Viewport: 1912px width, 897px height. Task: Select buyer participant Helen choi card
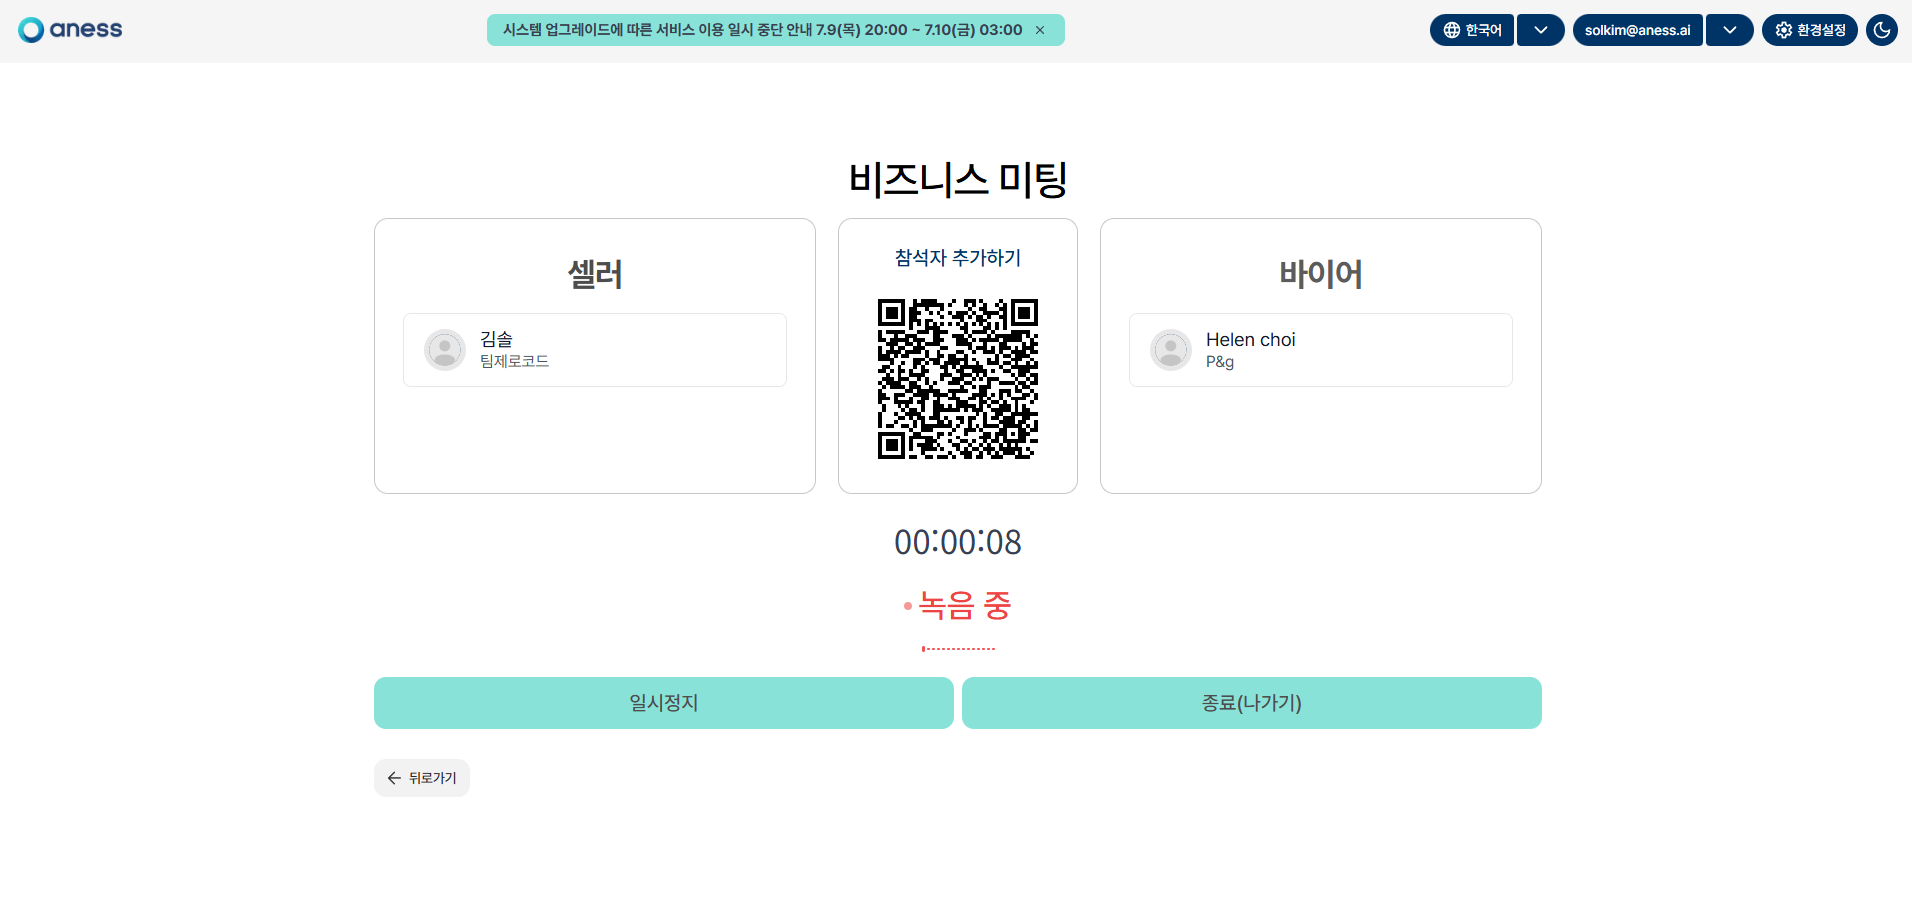pyautogui.click(x=1321, y=350)
